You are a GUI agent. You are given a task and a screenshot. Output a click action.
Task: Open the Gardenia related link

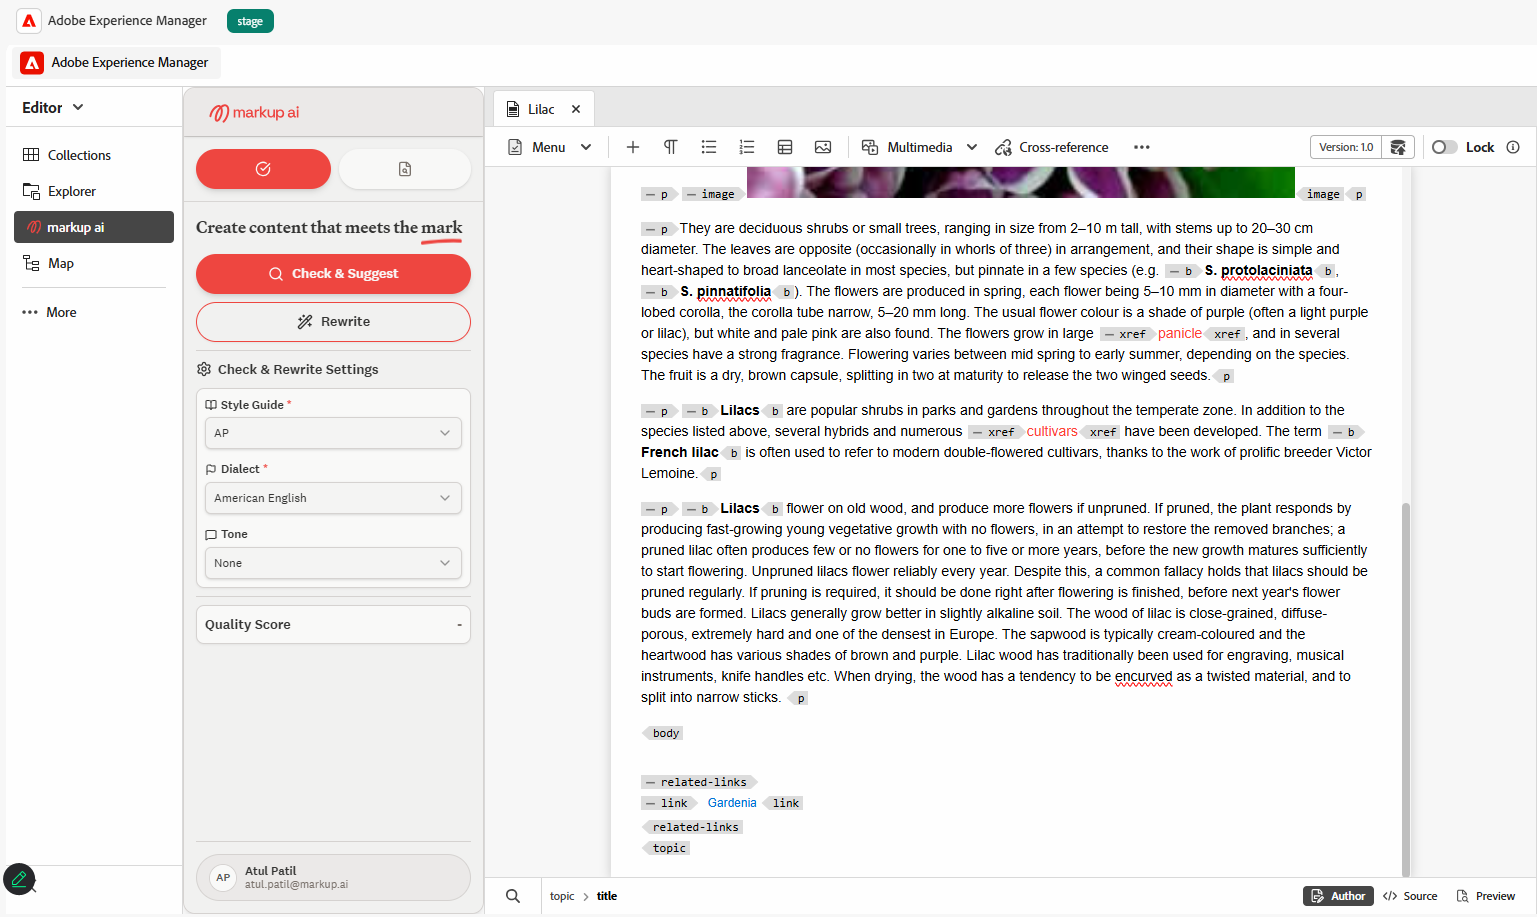click(732, 803)
